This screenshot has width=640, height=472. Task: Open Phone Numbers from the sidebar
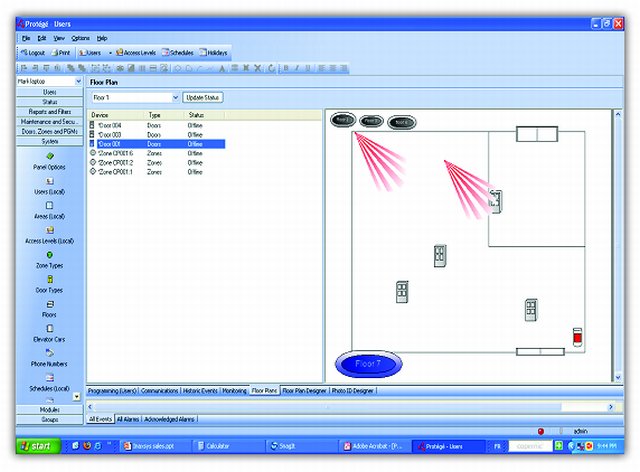point(49,353)
